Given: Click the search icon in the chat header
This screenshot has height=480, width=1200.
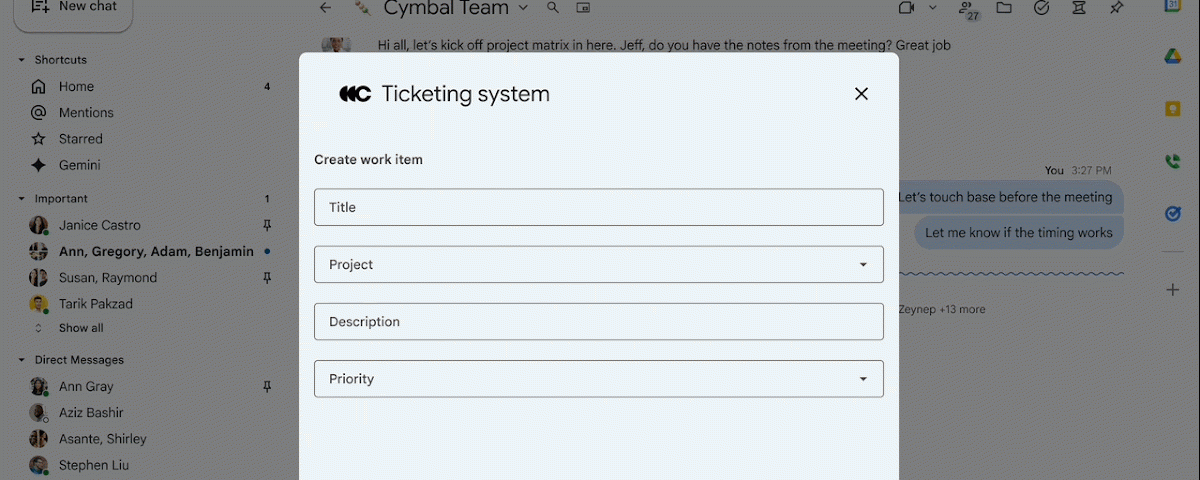Looking at the screenshot, I should [553, 8].
